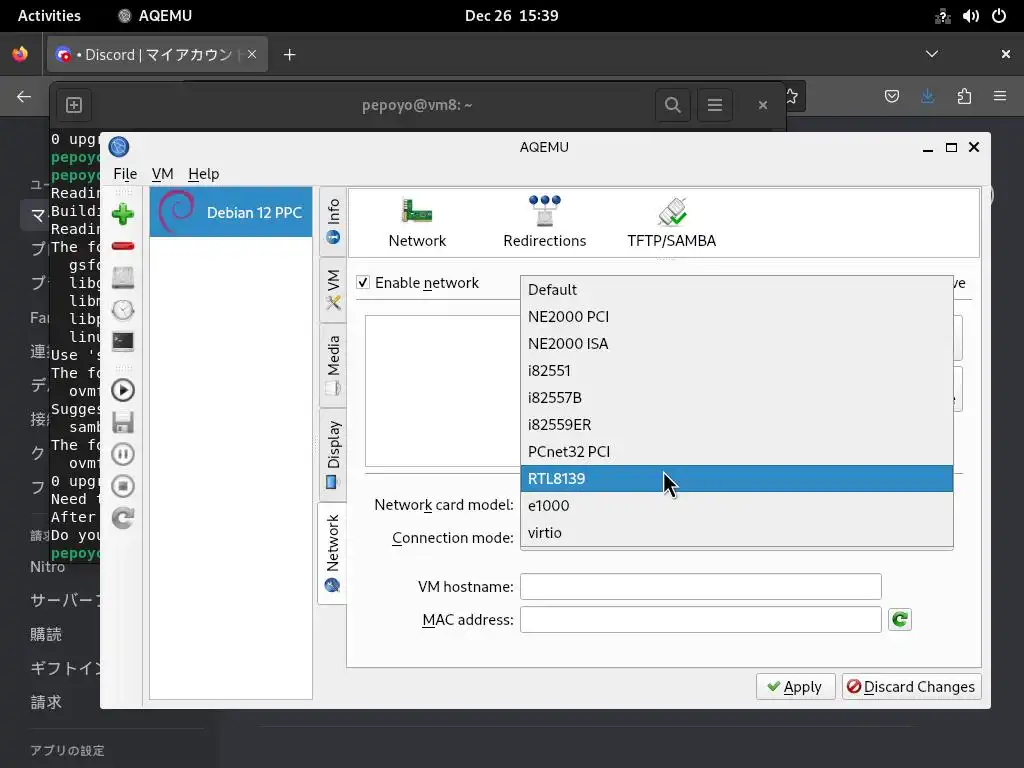
Task: Open the VM menu in AQEMU
Action: (163, 174)
